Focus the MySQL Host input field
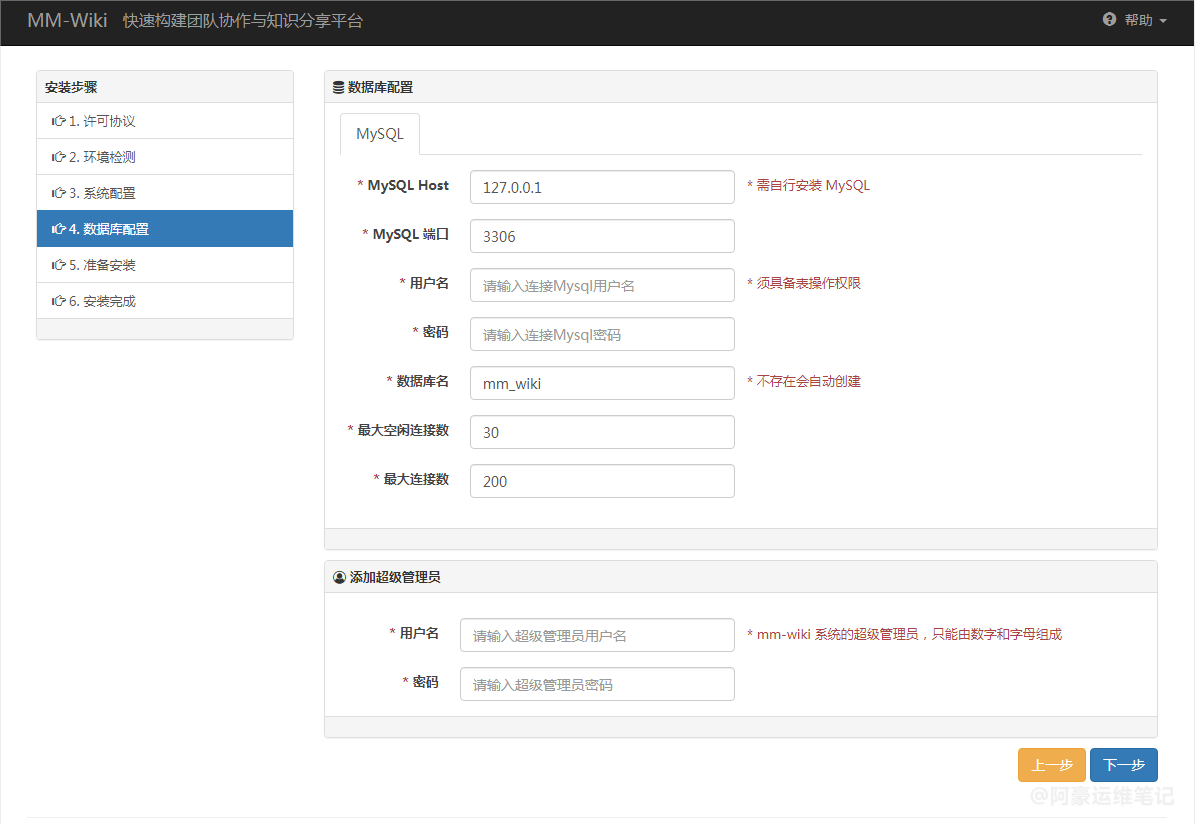 [602, 187]
